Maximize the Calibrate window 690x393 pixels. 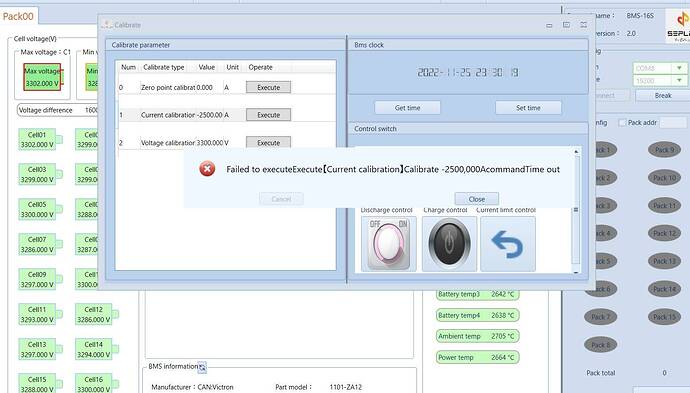pos(566,25)
